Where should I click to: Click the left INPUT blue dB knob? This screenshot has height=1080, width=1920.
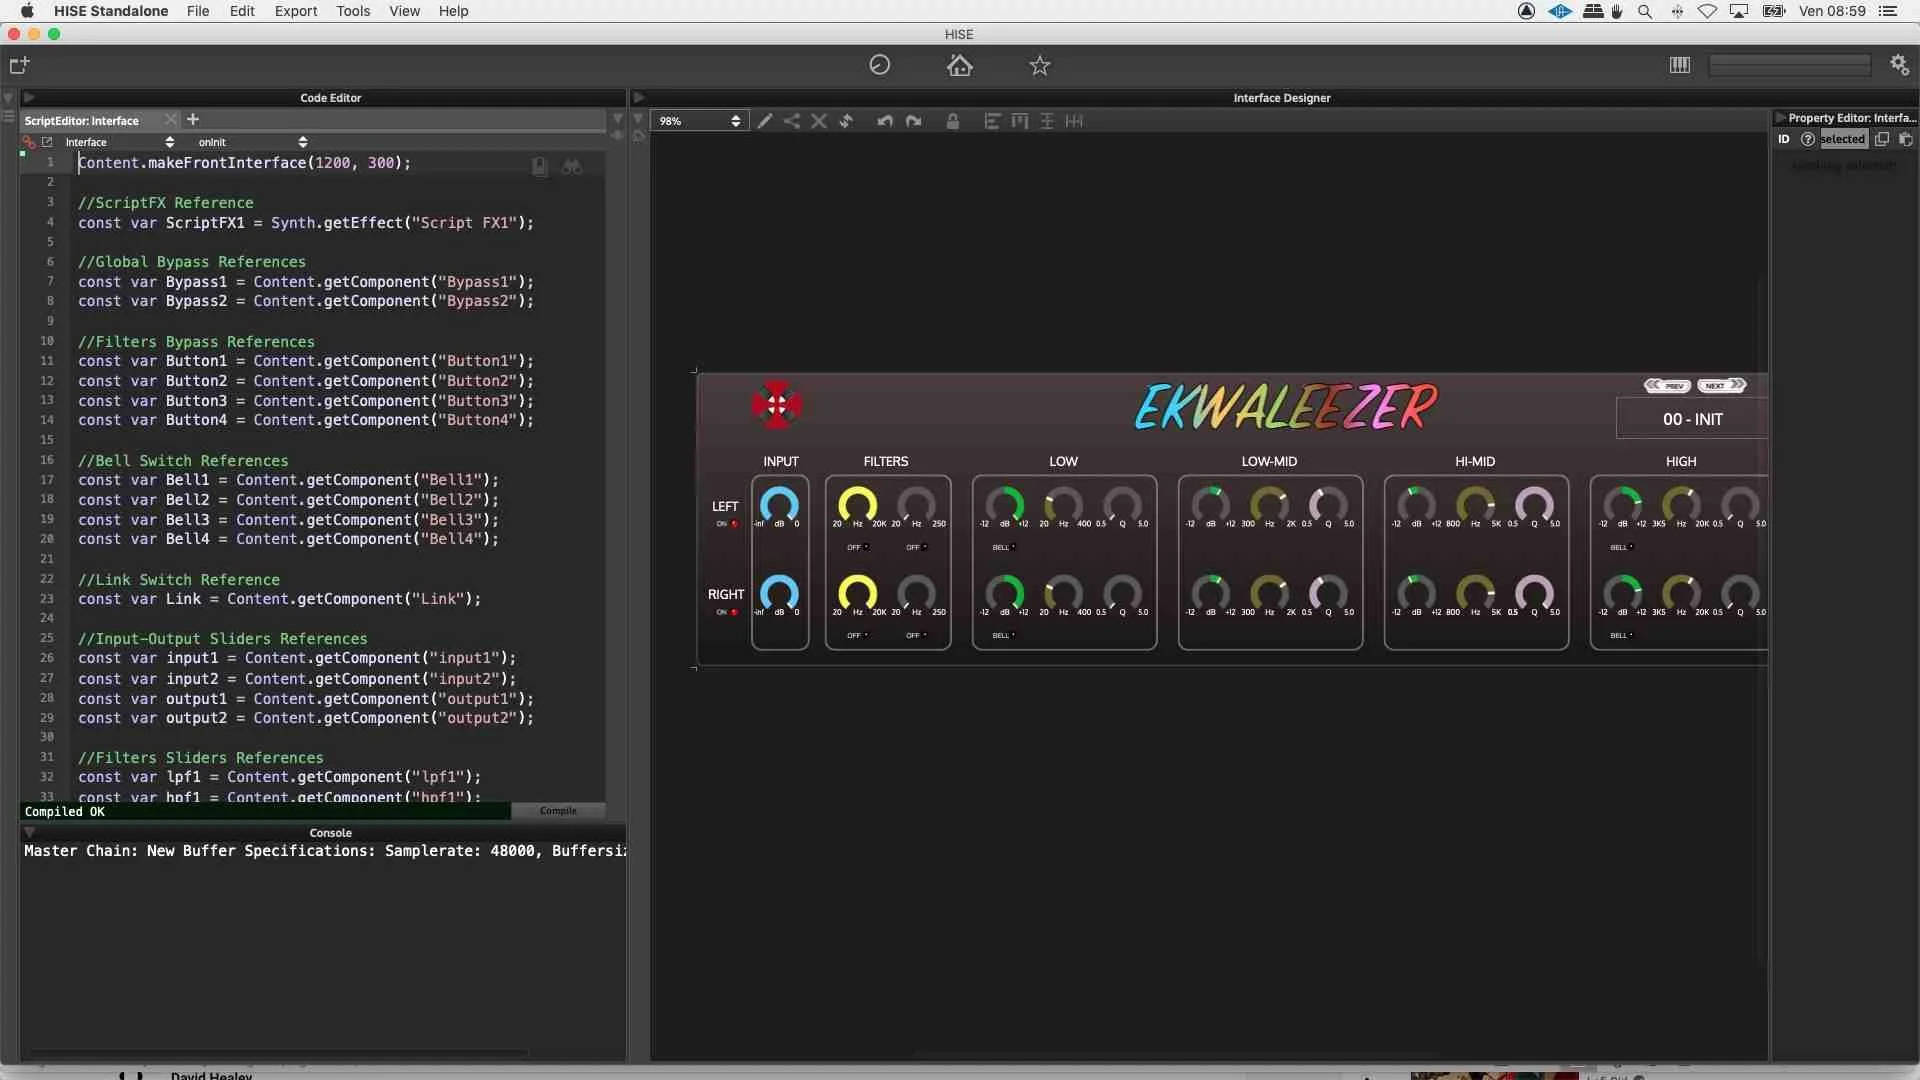779,505
